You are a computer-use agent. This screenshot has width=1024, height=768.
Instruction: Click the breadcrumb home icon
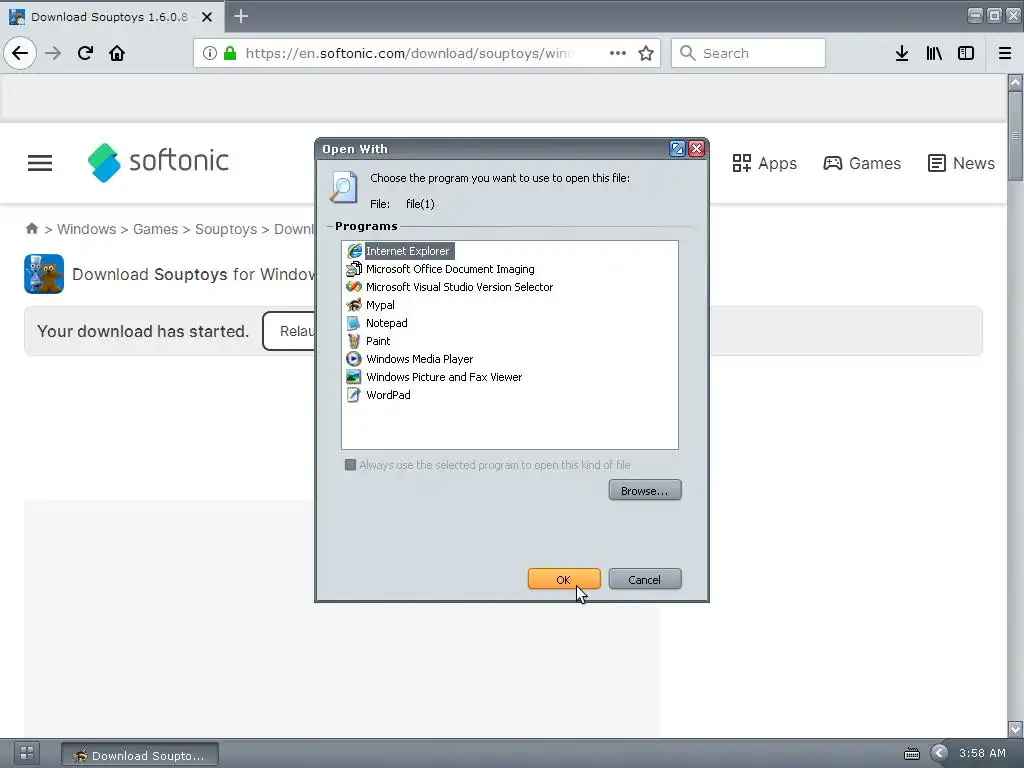click(x=31, y=229)
